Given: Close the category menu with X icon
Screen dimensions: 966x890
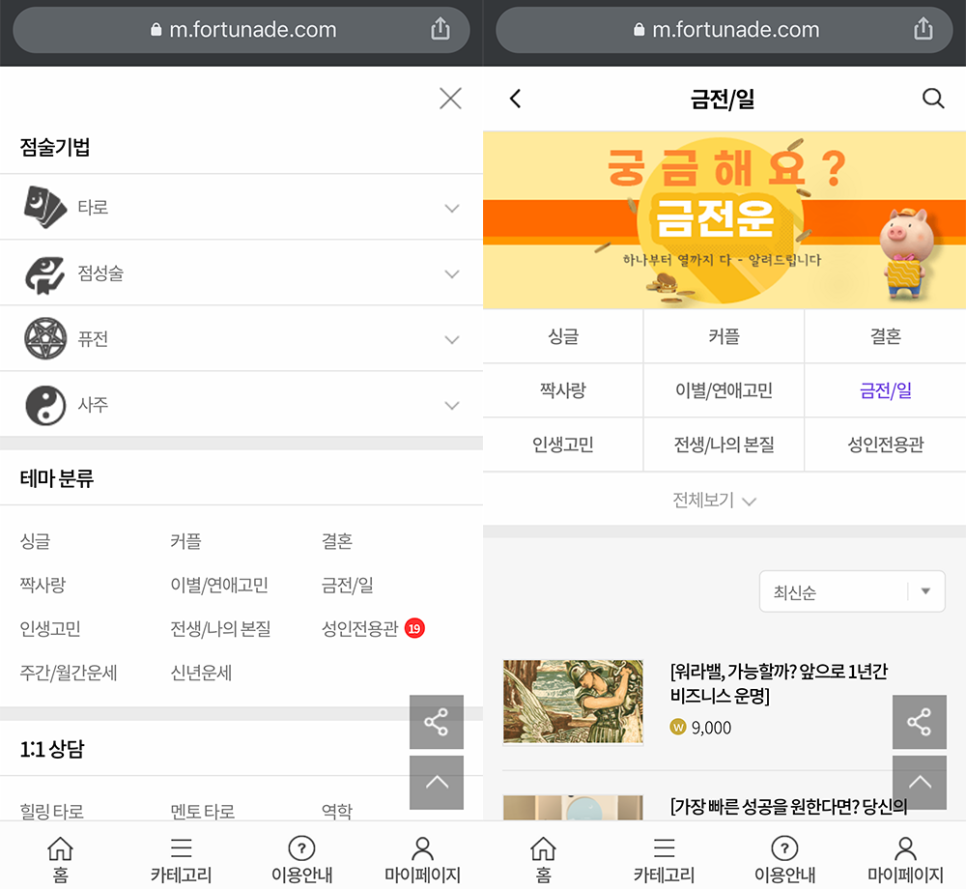Looking at the screenshot, I should 450,98.
